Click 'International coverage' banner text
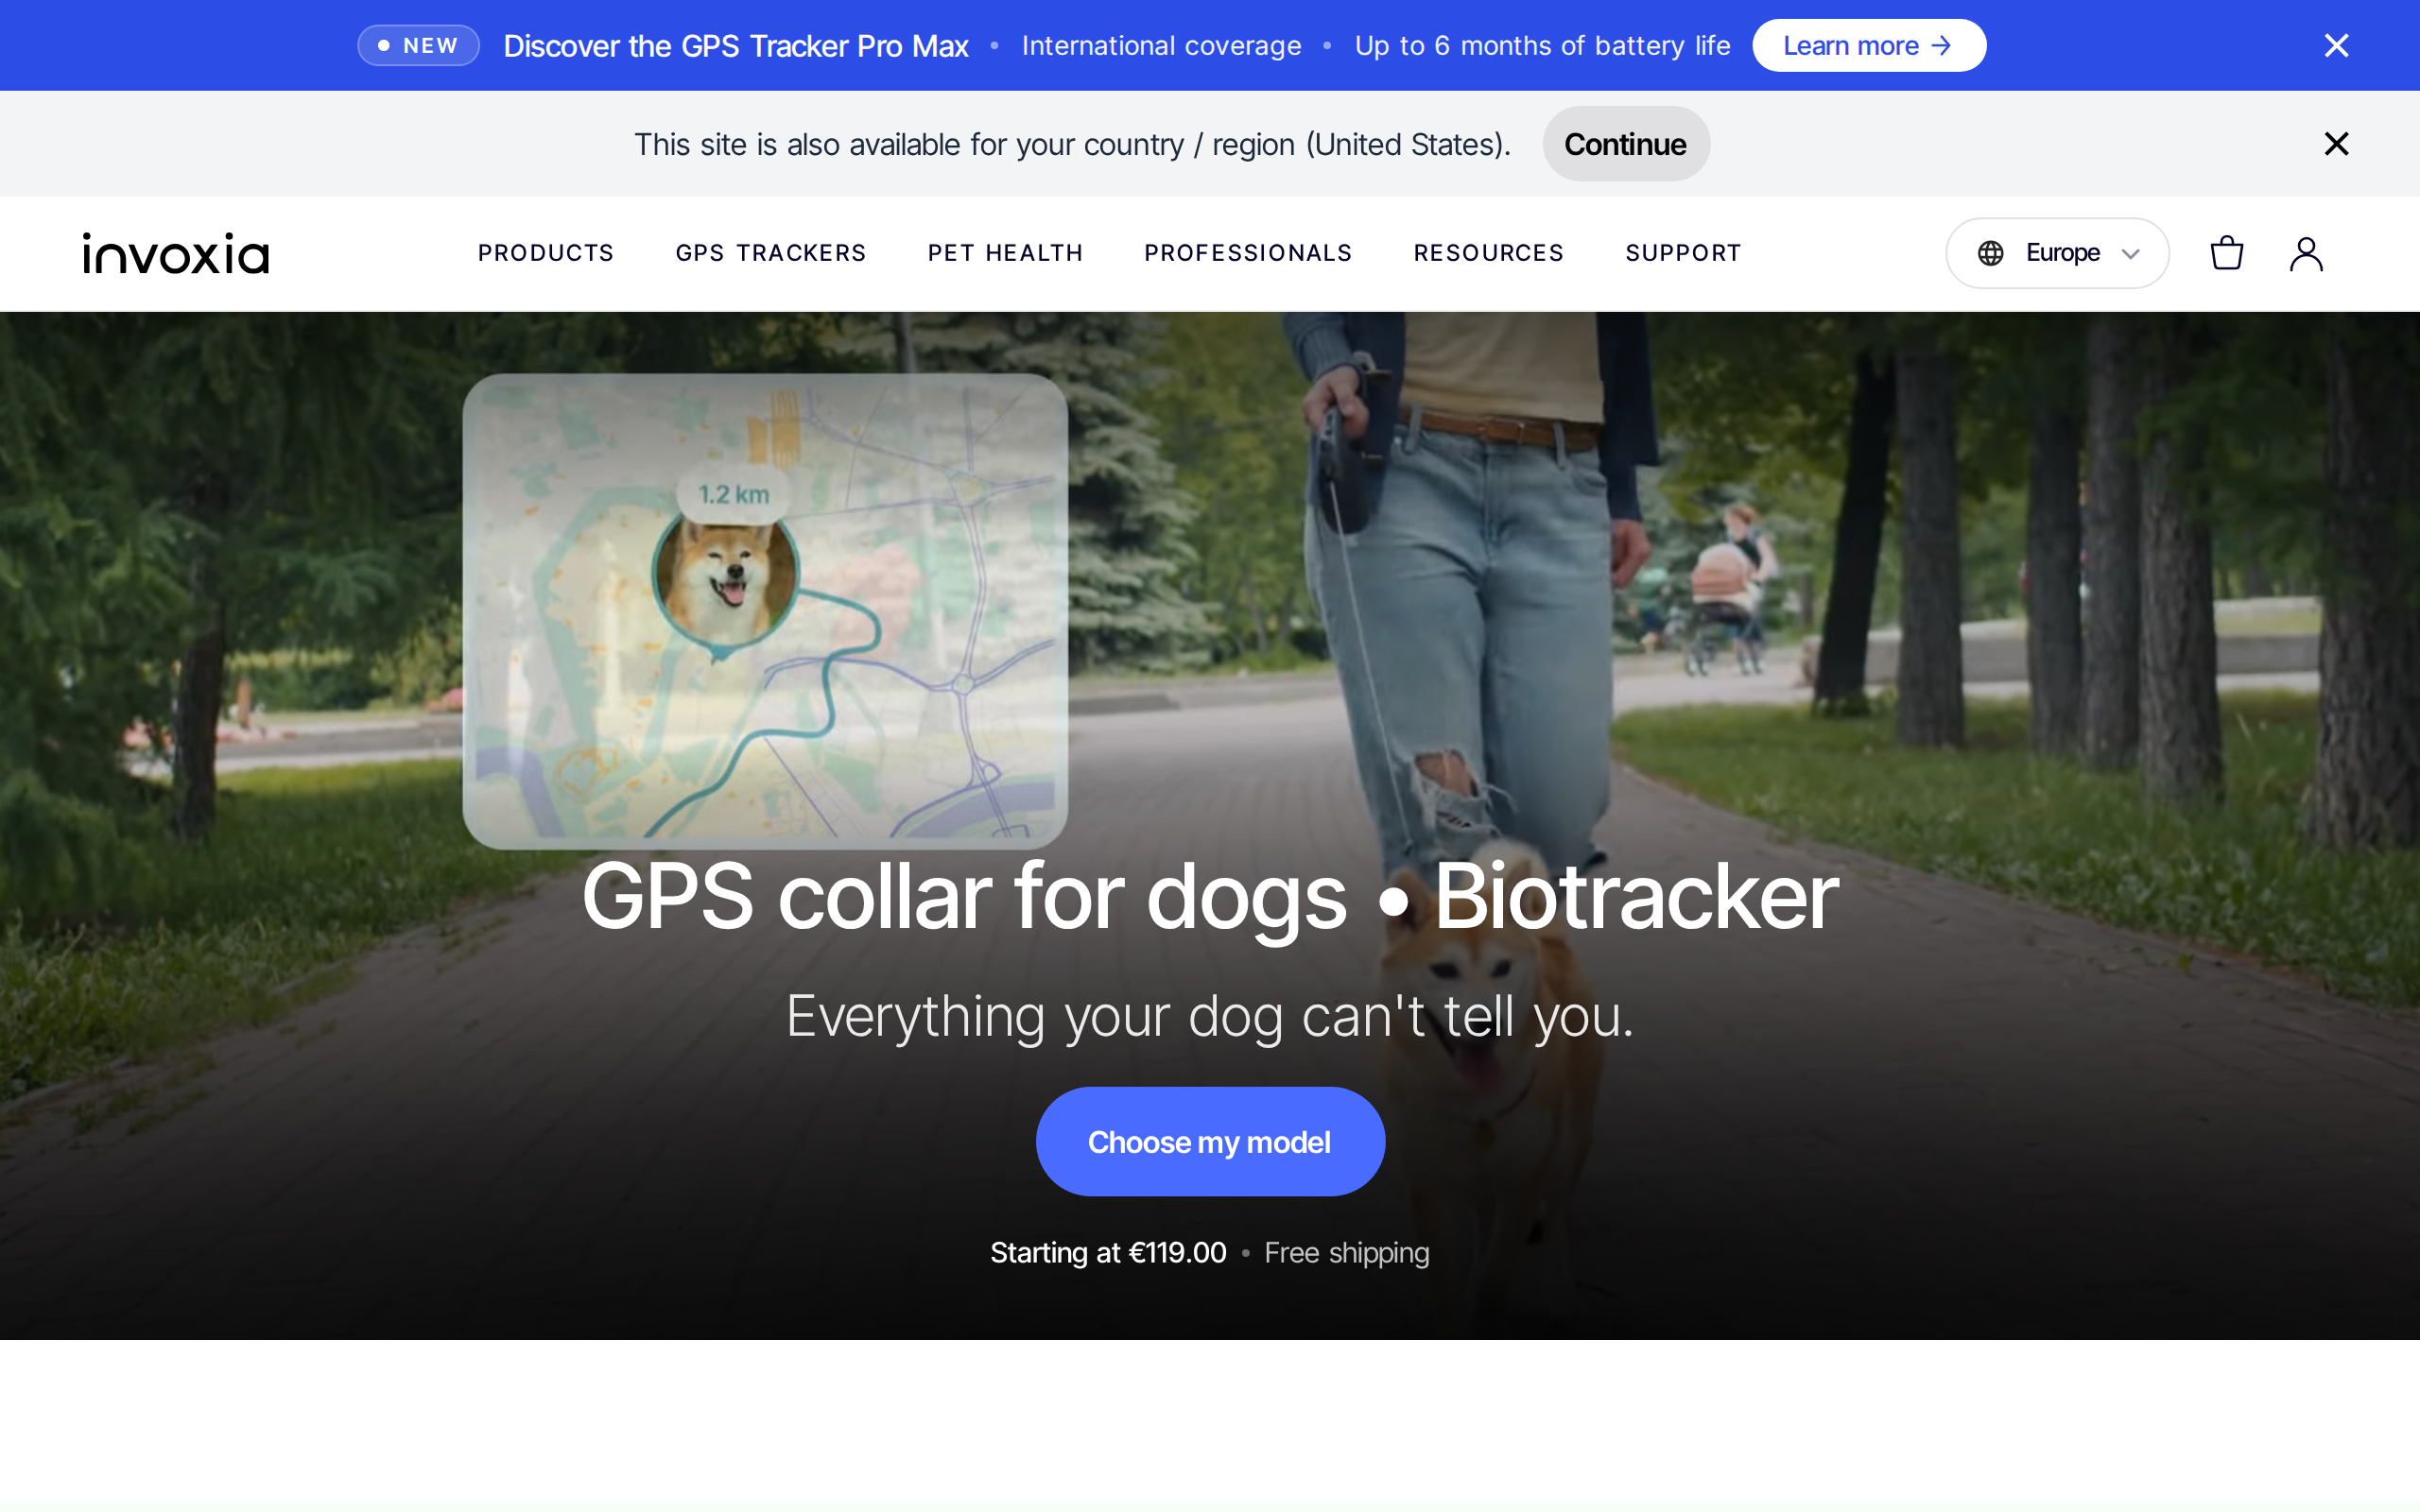Viewport: 2420px width, 1512px height. 1161,46
